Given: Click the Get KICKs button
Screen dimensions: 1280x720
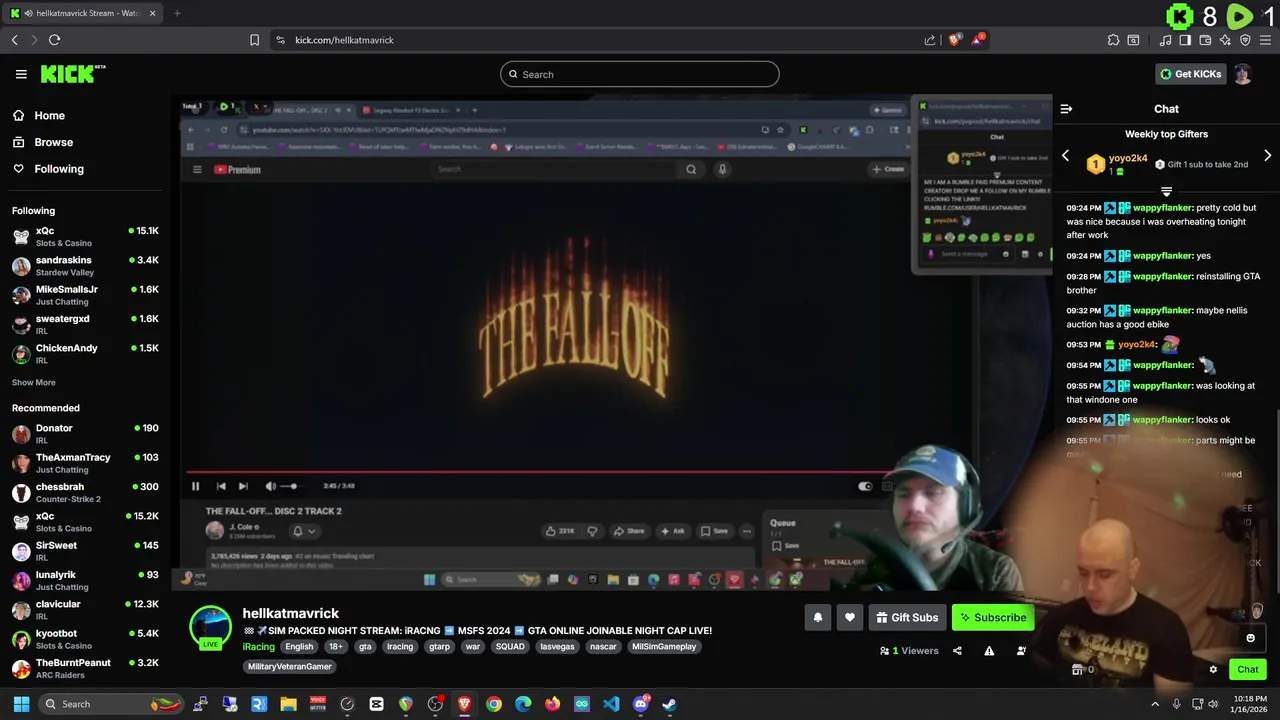Looking at the screenshot, I should (x=1189, y=74).
